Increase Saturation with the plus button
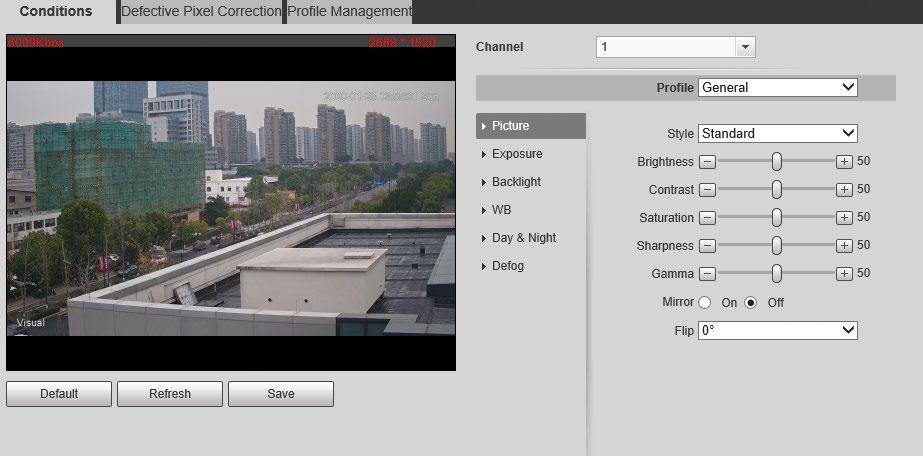 844,218
